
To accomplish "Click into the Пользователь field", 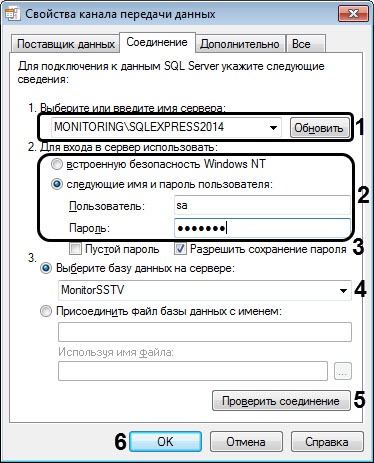I will [262, 205].
